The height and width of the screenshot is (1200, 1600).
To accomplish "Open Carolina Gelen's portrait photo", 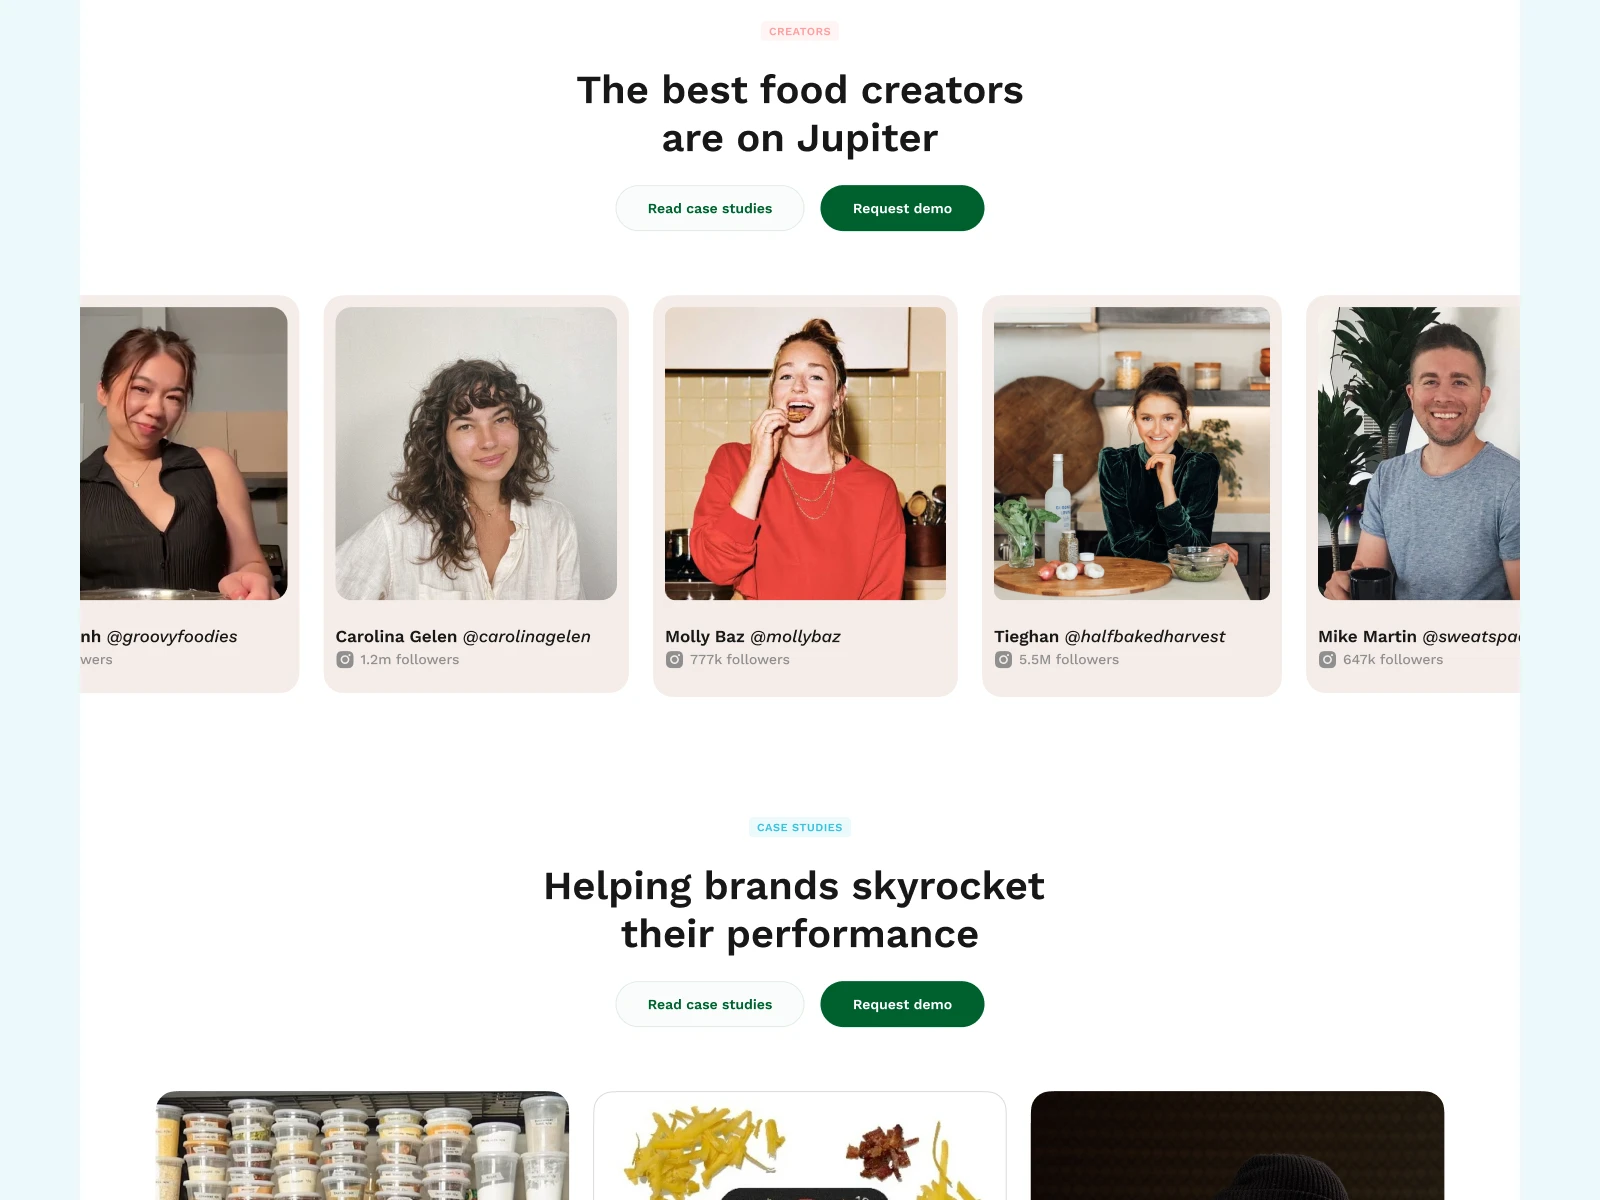I will pos(476,453).
